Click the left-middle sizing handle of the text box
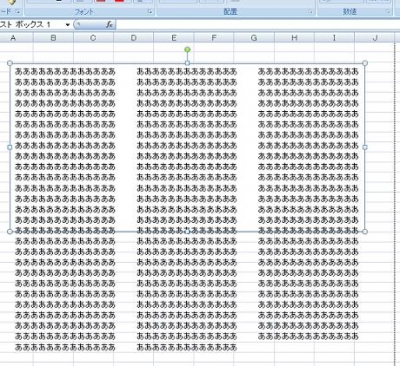This screenshot has height=366, width=400. (x=10, y=147)
